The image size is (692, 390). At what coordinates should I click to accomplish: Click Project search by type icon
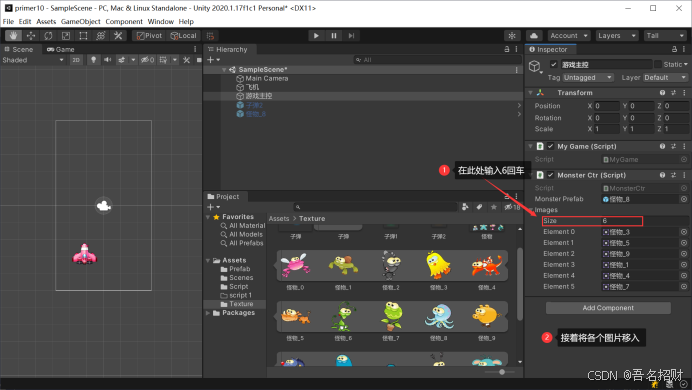[x=465, y=207]
